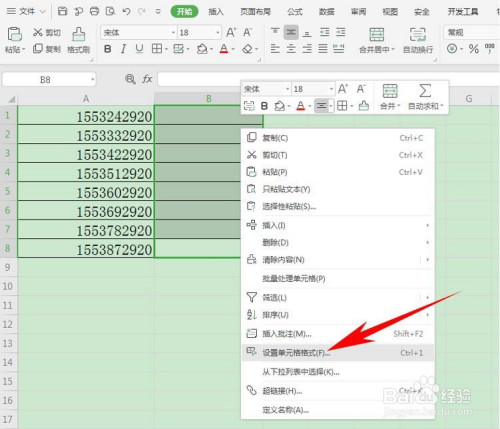Screen dimensions: 500x429
Task: Click the increase indent icon in ribbon
Action: pyautogui.click(x=340, y=32)
